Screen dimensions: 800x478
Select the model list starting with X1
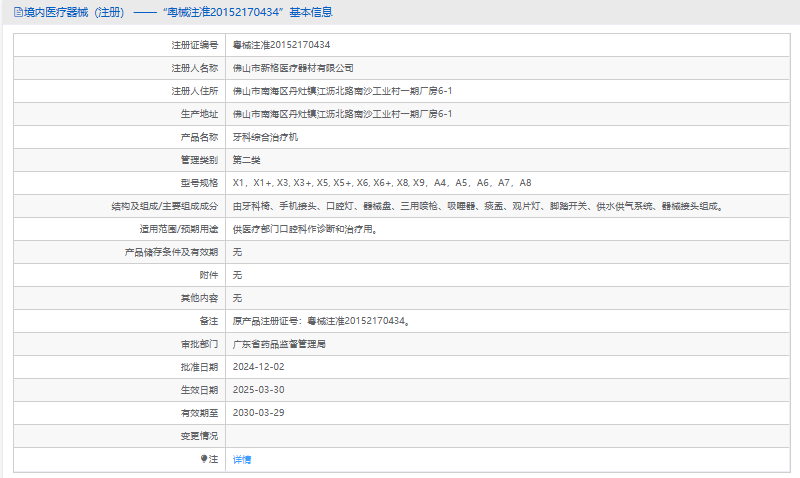(382, 183)
